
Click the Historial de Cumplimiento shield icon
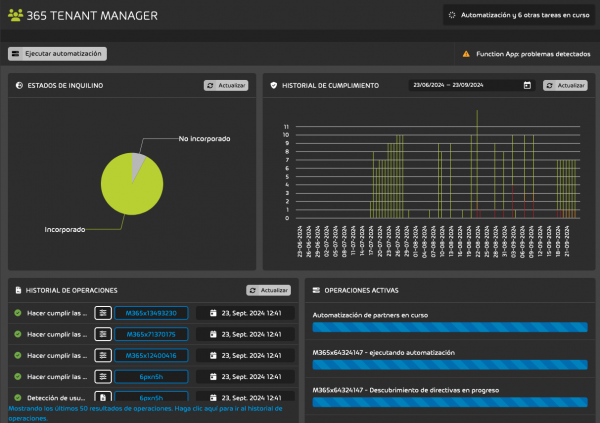click(x=274, y=85)
